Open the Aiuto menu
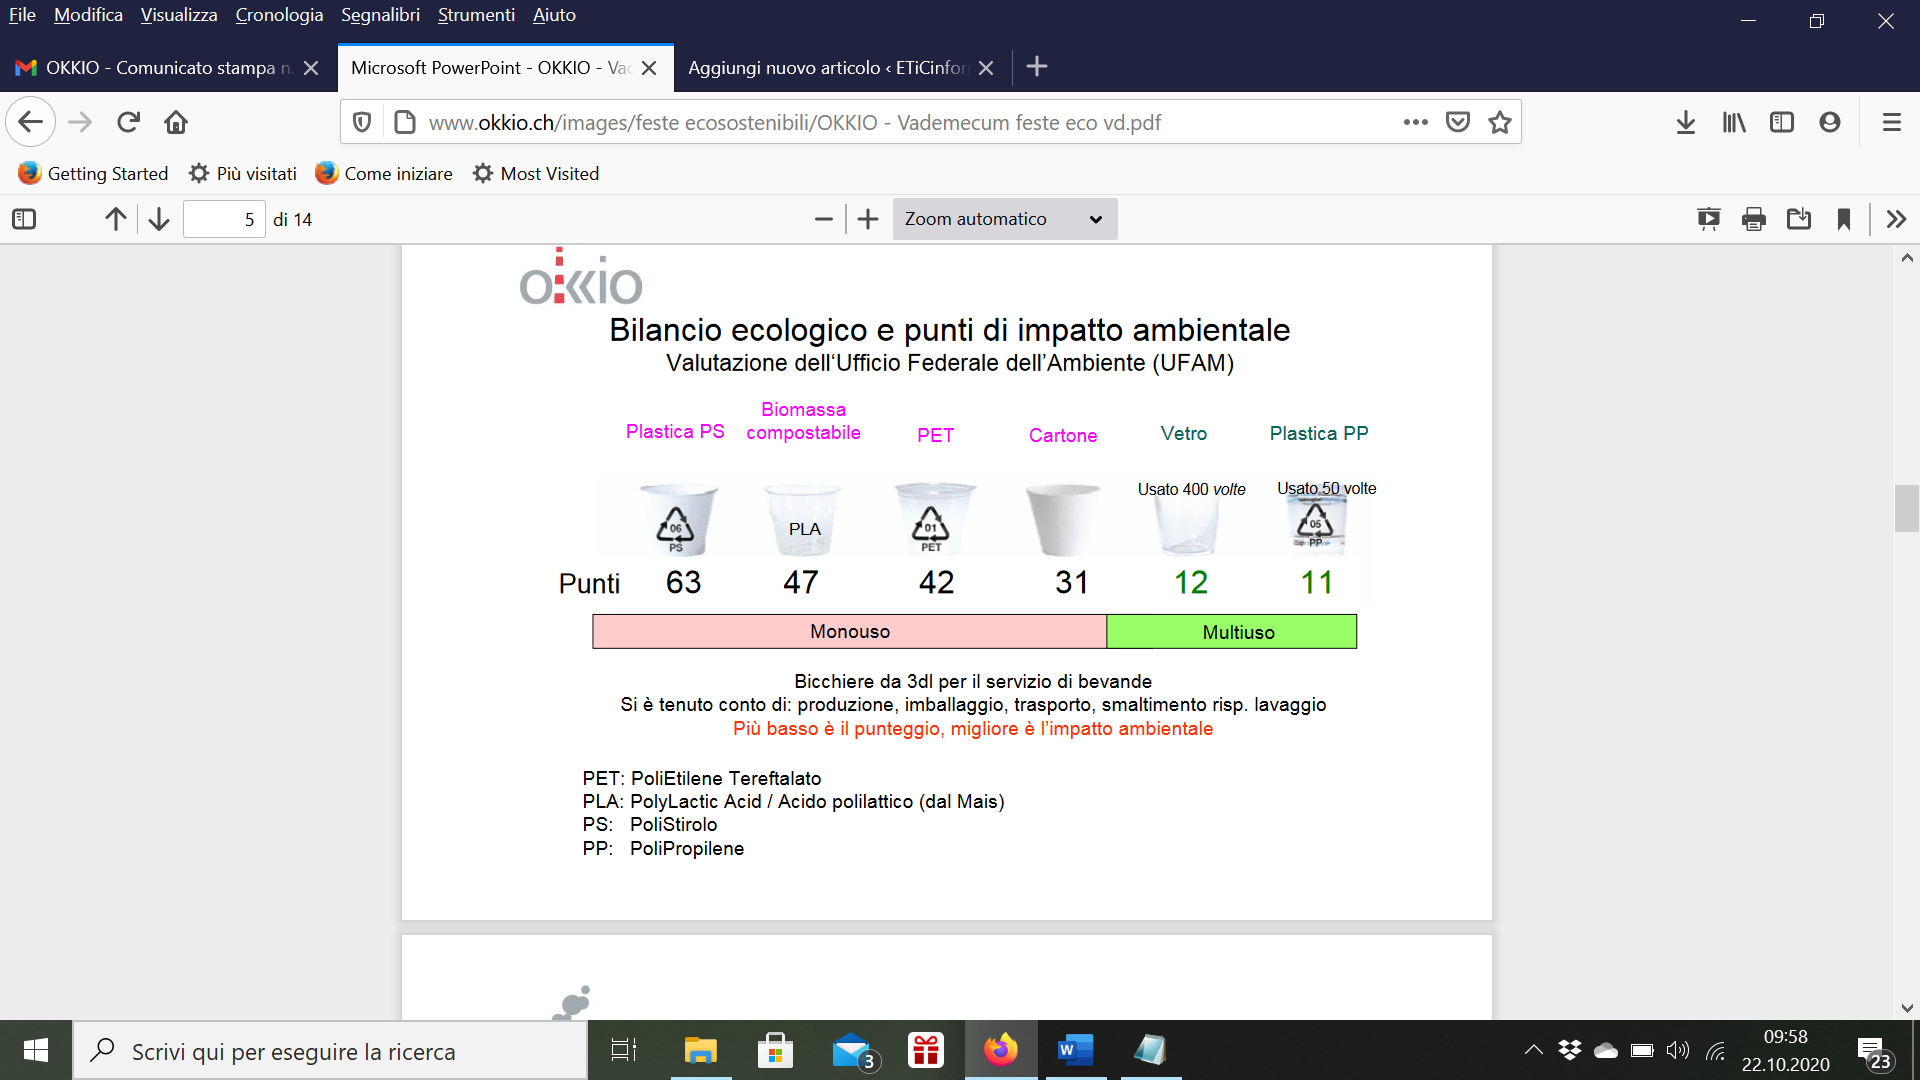The width and height of the screenshot is (1920, 1080). click(554, 15)
